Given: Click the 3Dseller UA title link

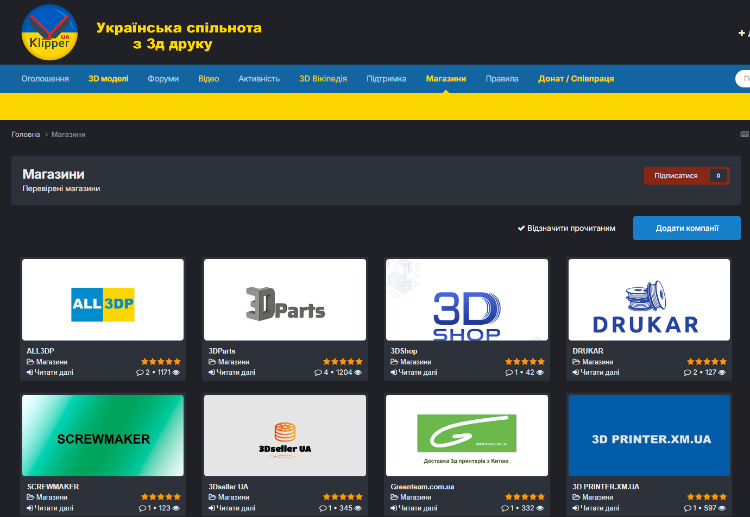Looking at the screenshot, I should [228, 486].
